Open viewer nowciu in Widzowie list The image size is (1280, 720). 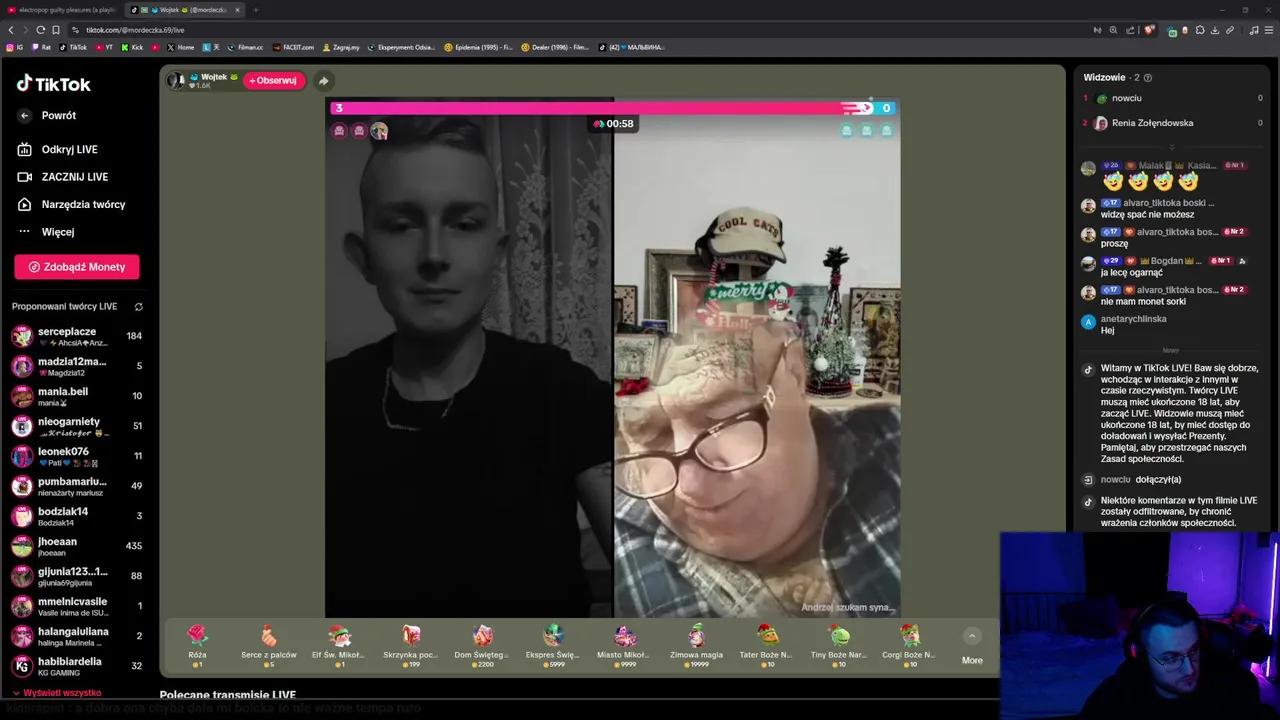click(1172, 98)
